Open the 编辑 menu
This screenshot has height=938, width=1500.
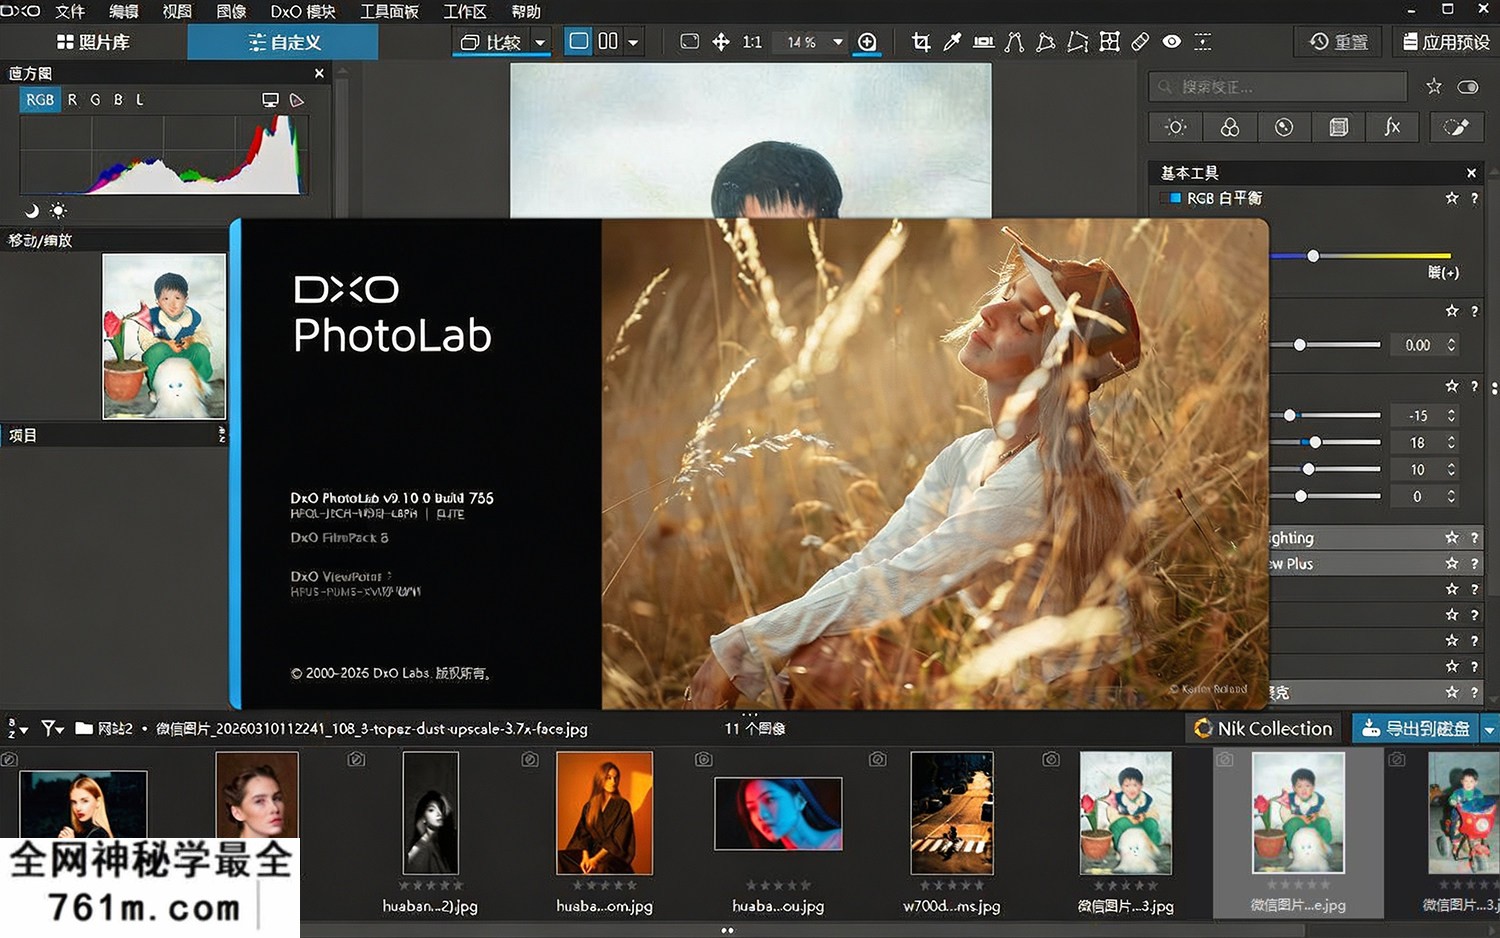(x=123, y=11)
